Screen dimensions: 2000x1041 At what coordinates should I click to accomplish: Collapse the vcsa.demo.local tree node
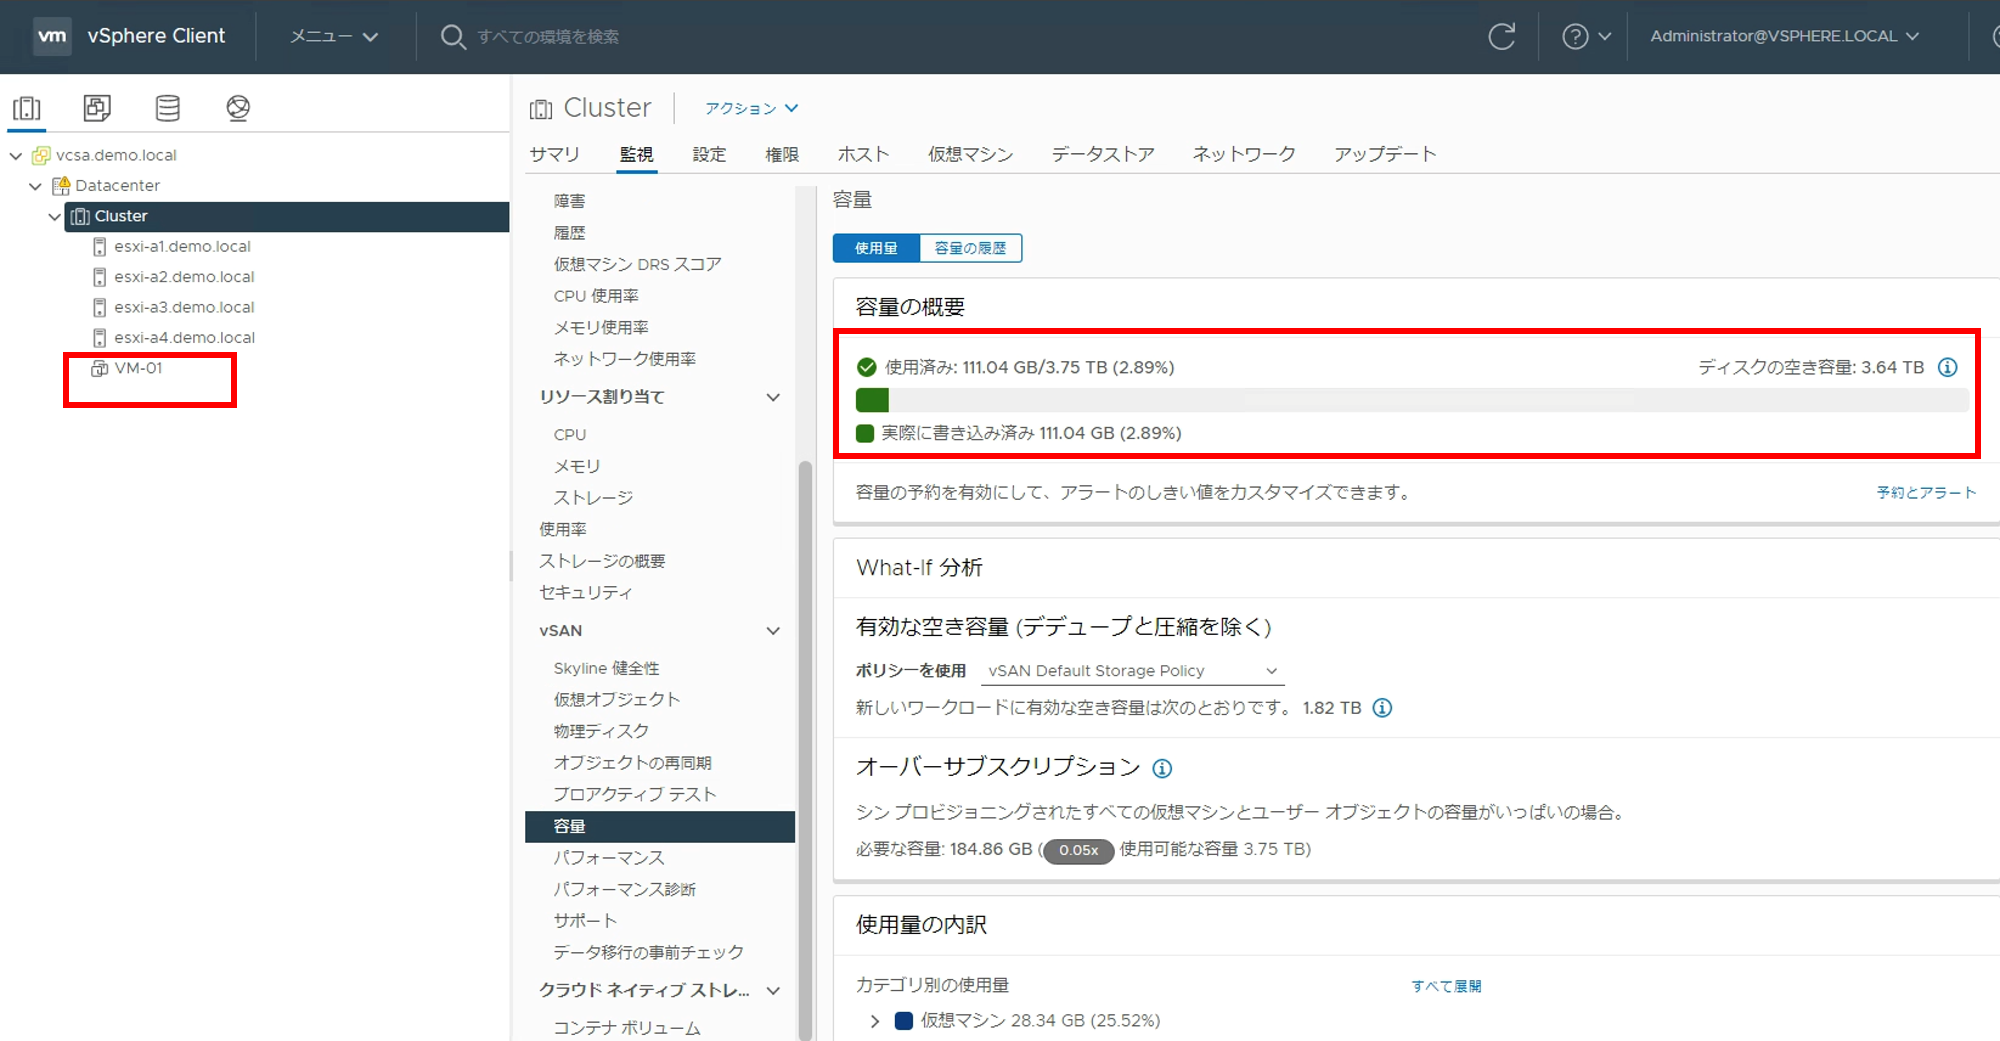click(16, 156)
